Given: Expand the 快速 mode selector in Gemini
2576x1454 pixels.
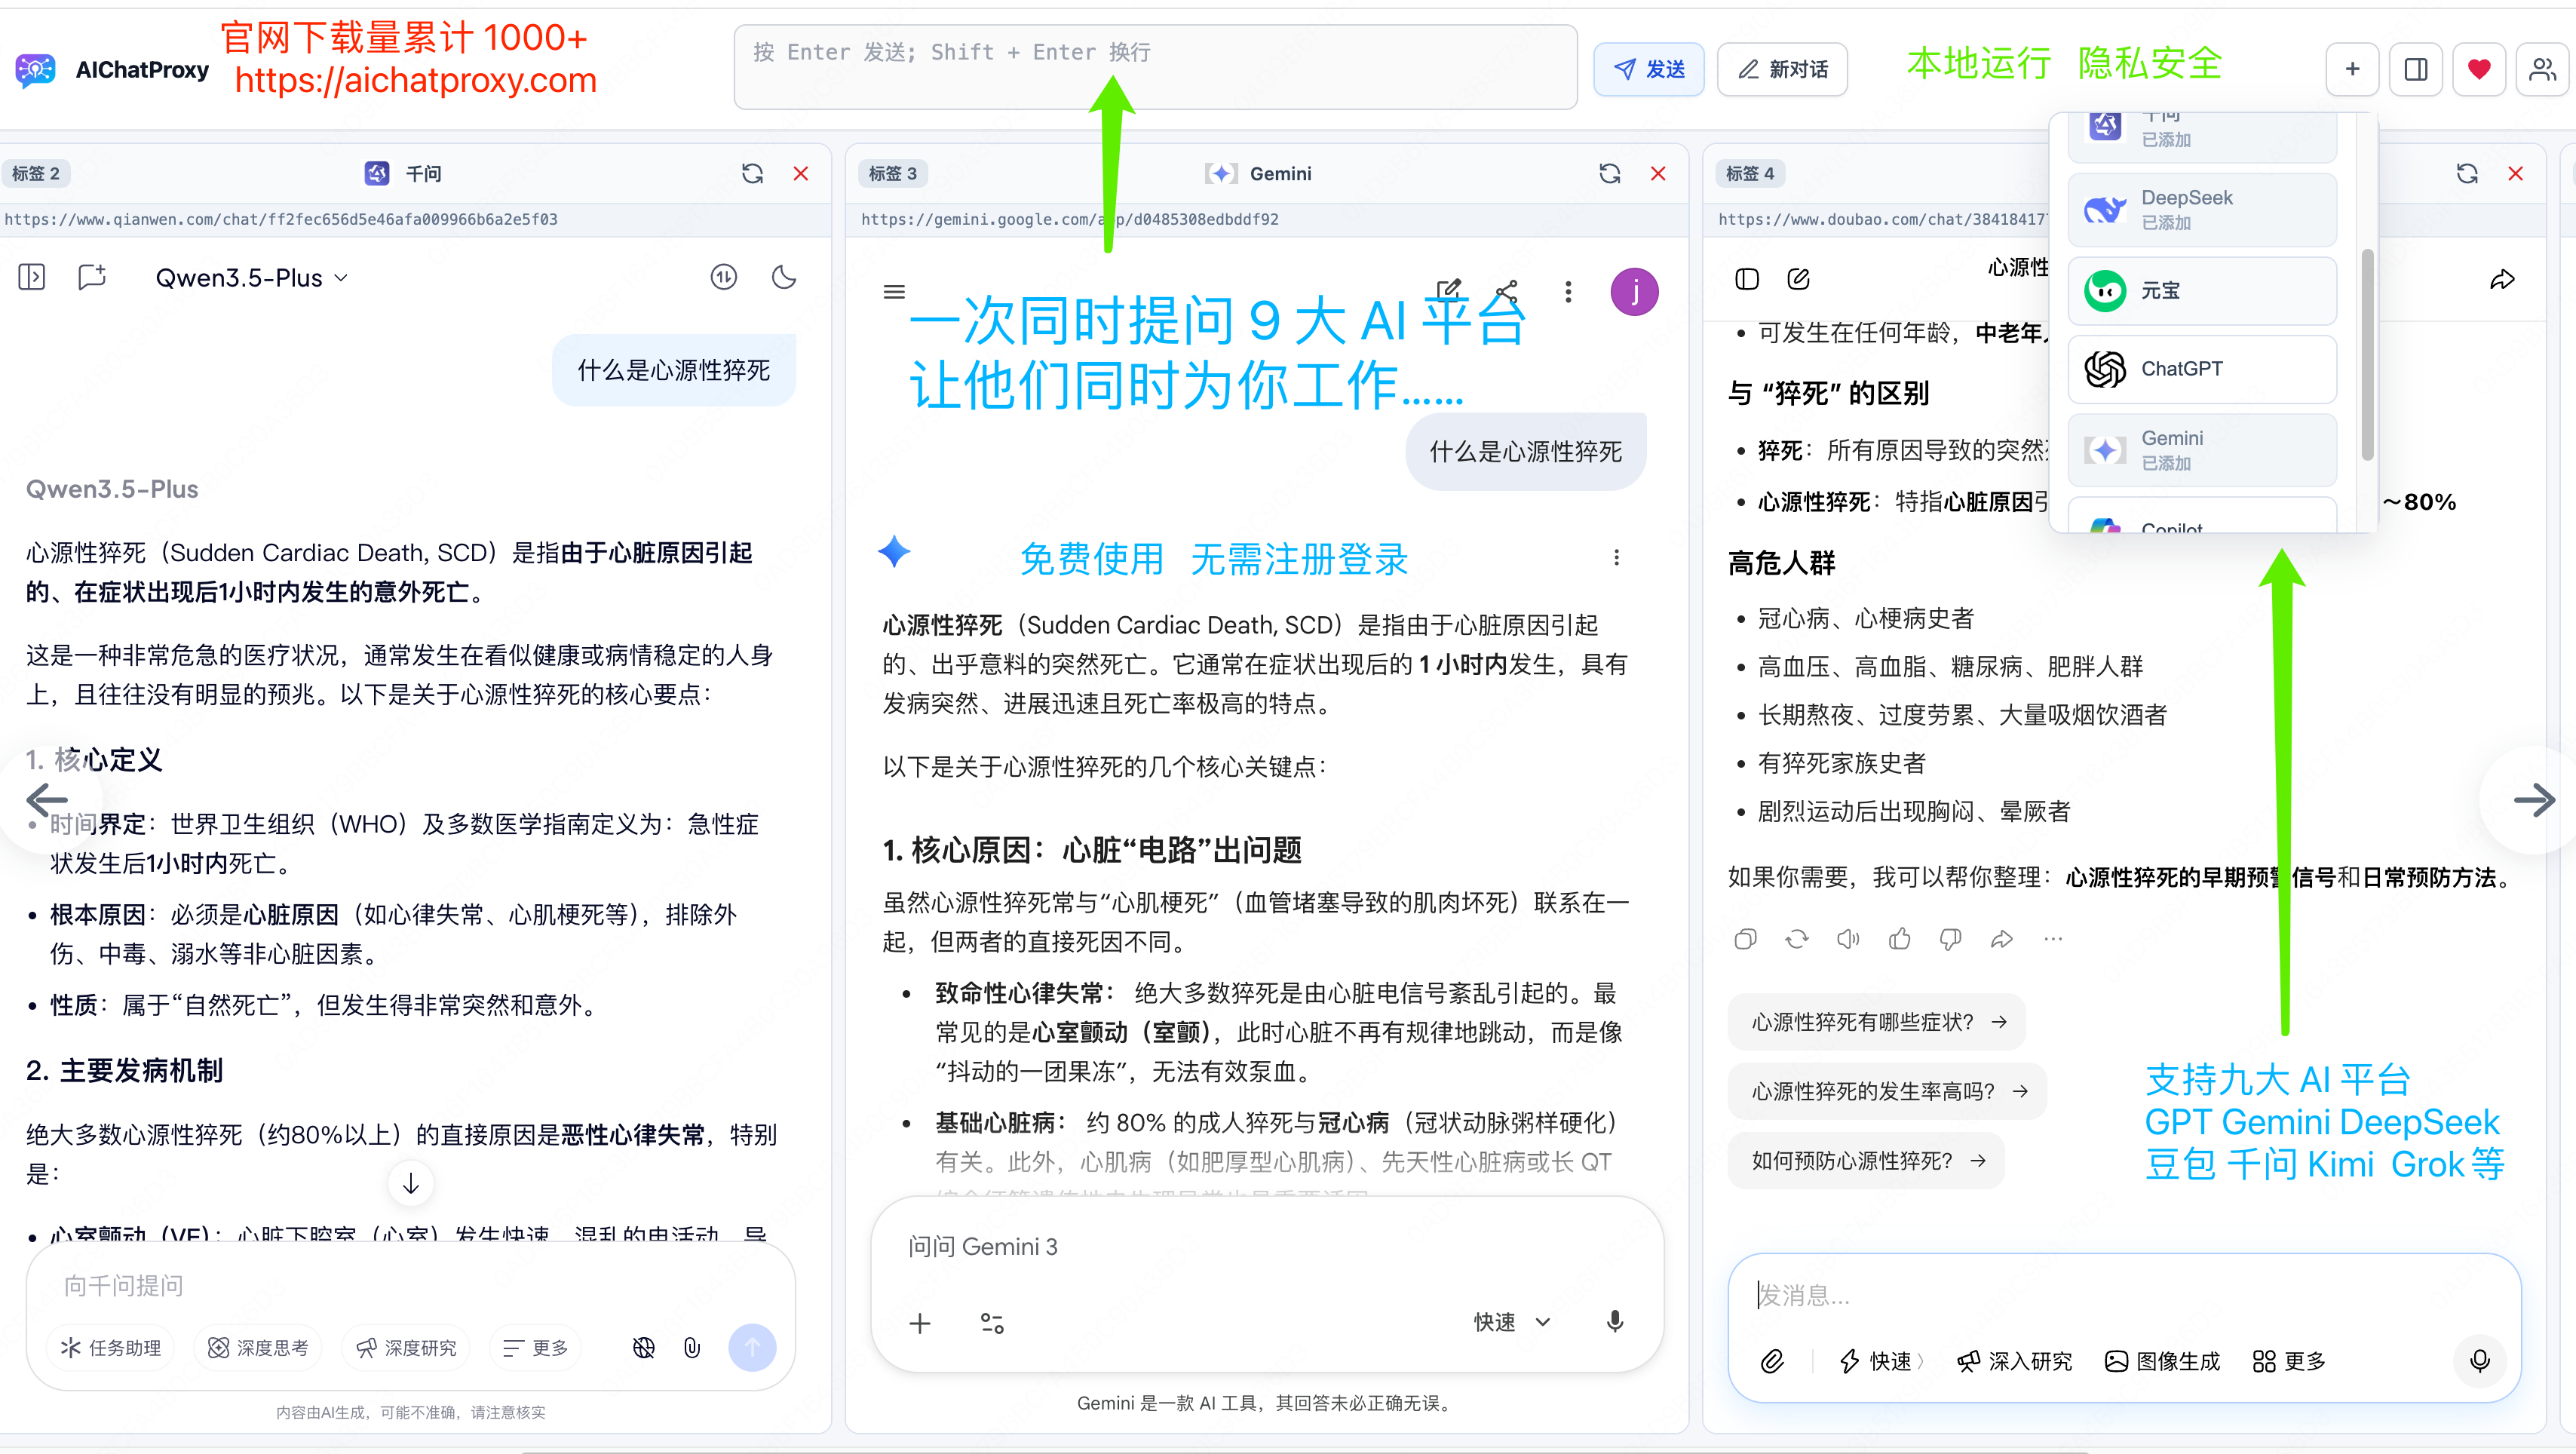Looking at the screenshot, I should click(1510, 1321).
